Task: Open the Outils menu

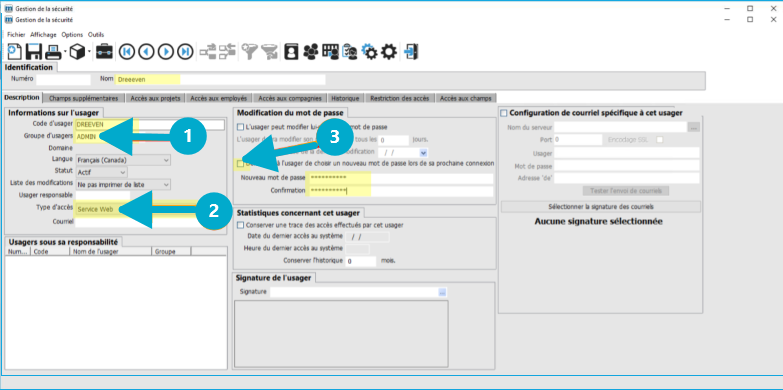Action: tap(96, 35)
